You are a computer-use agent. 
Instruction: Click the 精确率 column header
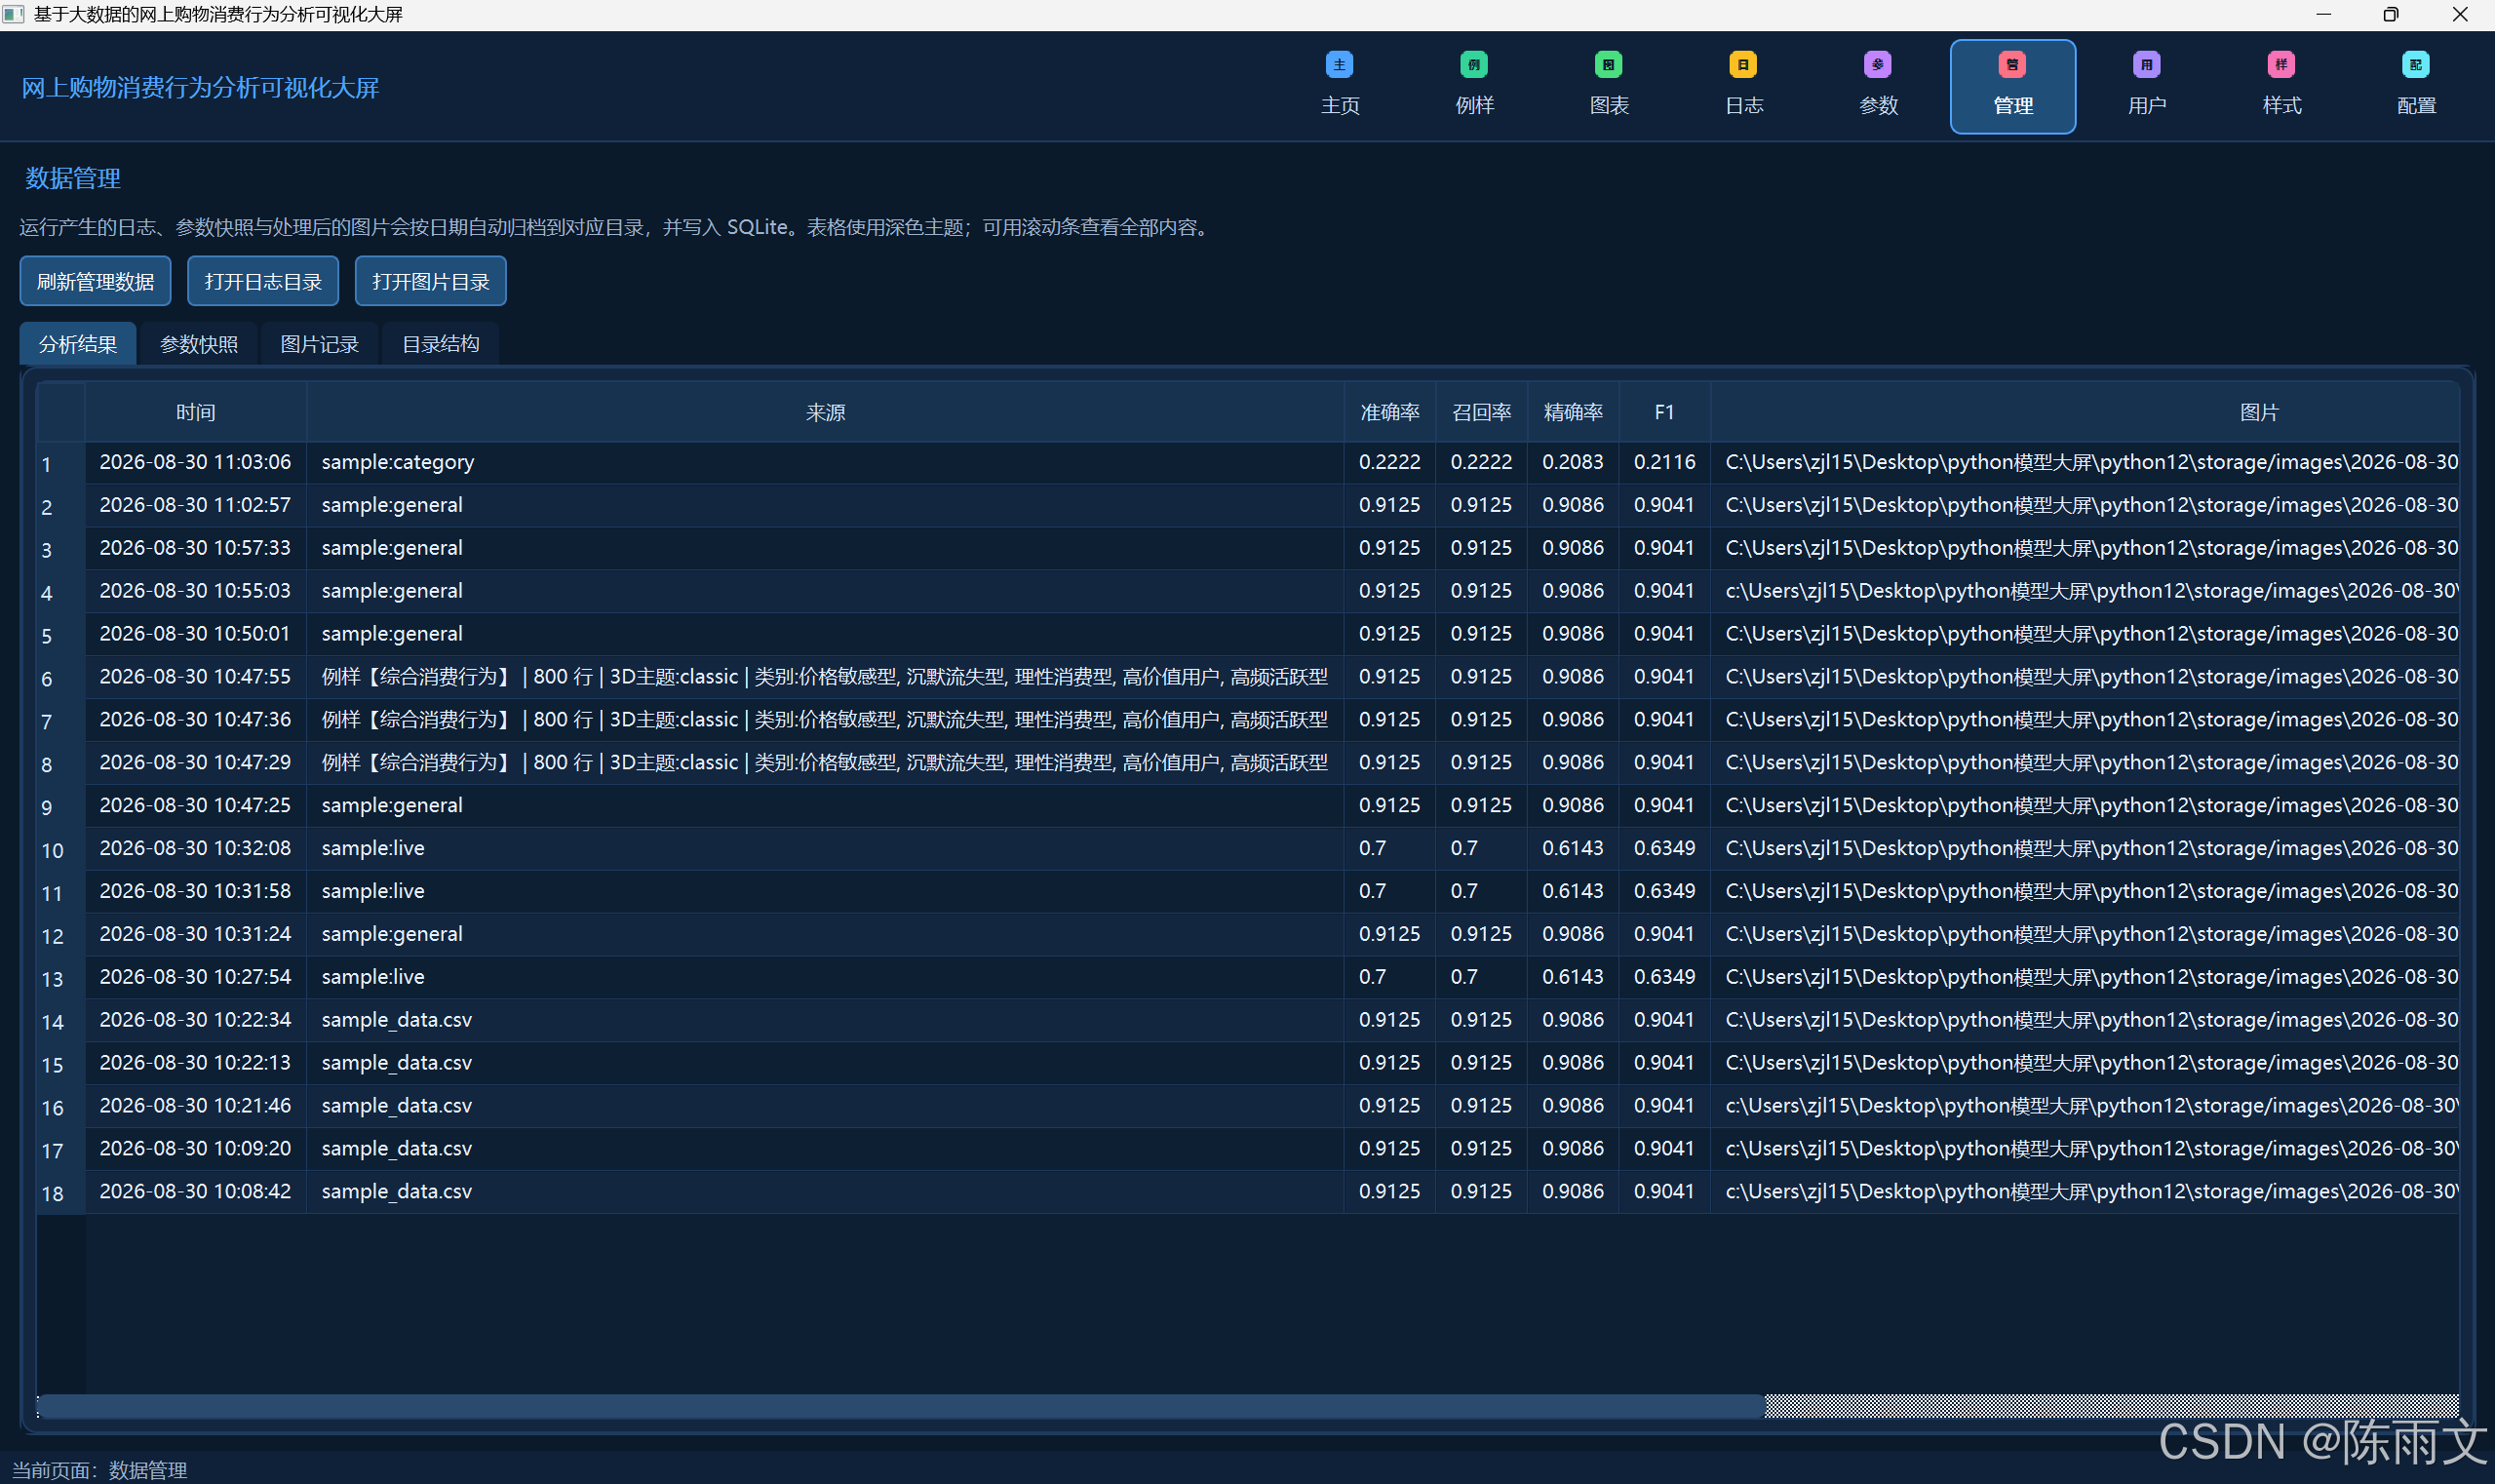point(1573,412)
